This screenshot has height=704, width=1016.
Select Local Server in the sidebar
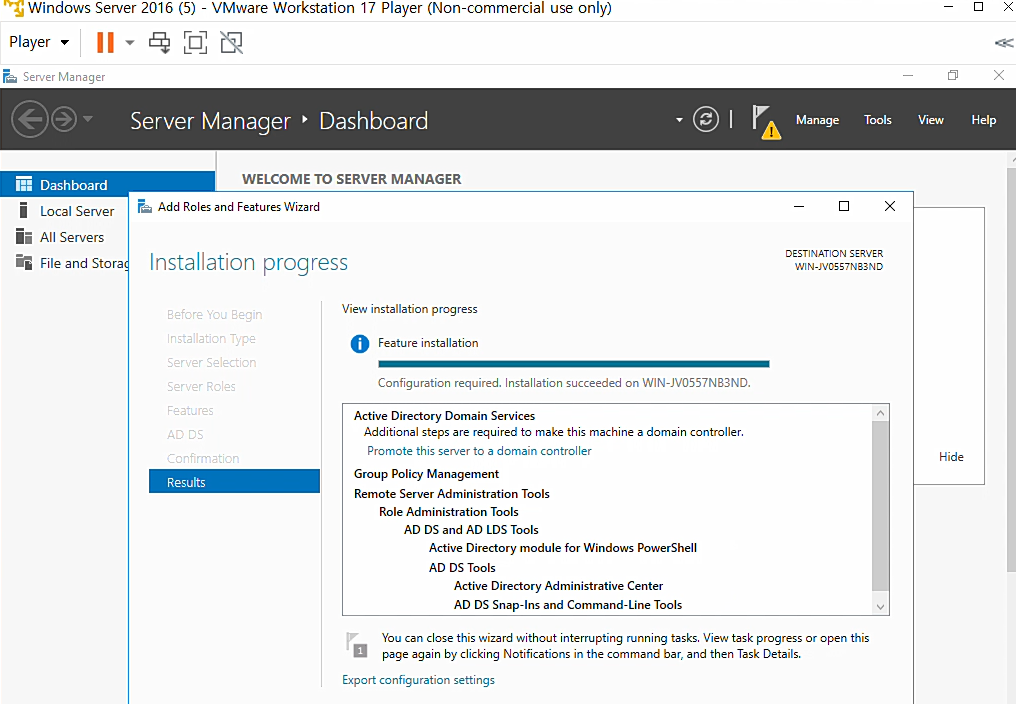(77, 211)
